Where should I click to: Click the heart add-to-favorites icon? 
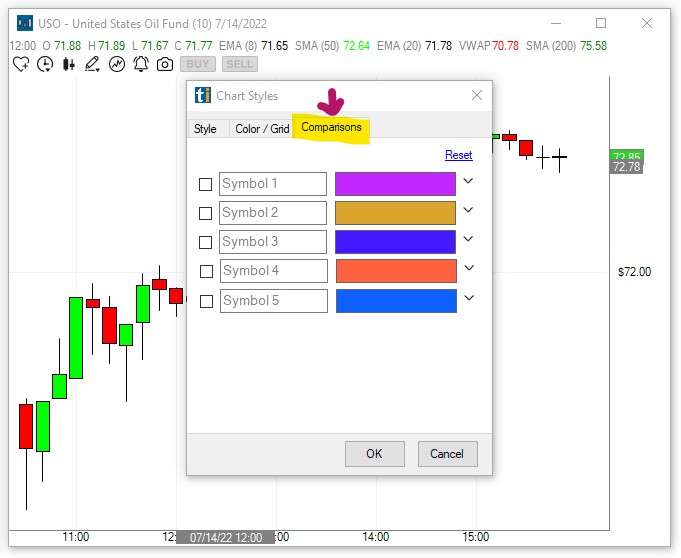[x=21, y=64]
